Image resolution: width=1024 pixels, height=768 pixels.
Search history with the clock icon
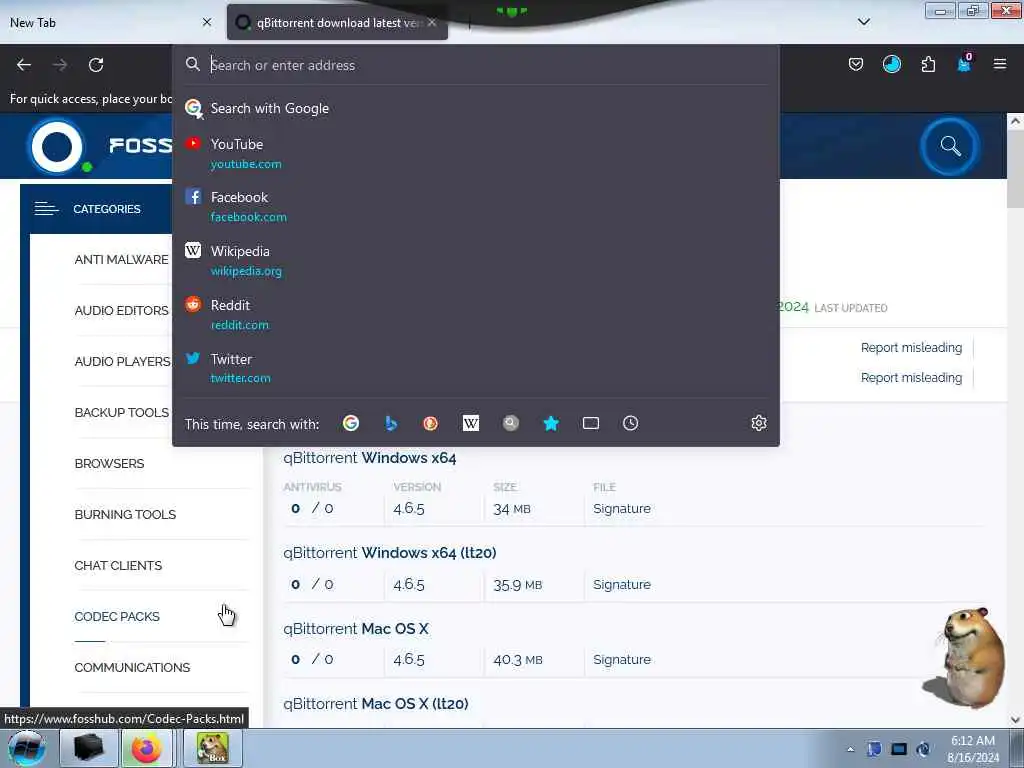tap(630, 423)
